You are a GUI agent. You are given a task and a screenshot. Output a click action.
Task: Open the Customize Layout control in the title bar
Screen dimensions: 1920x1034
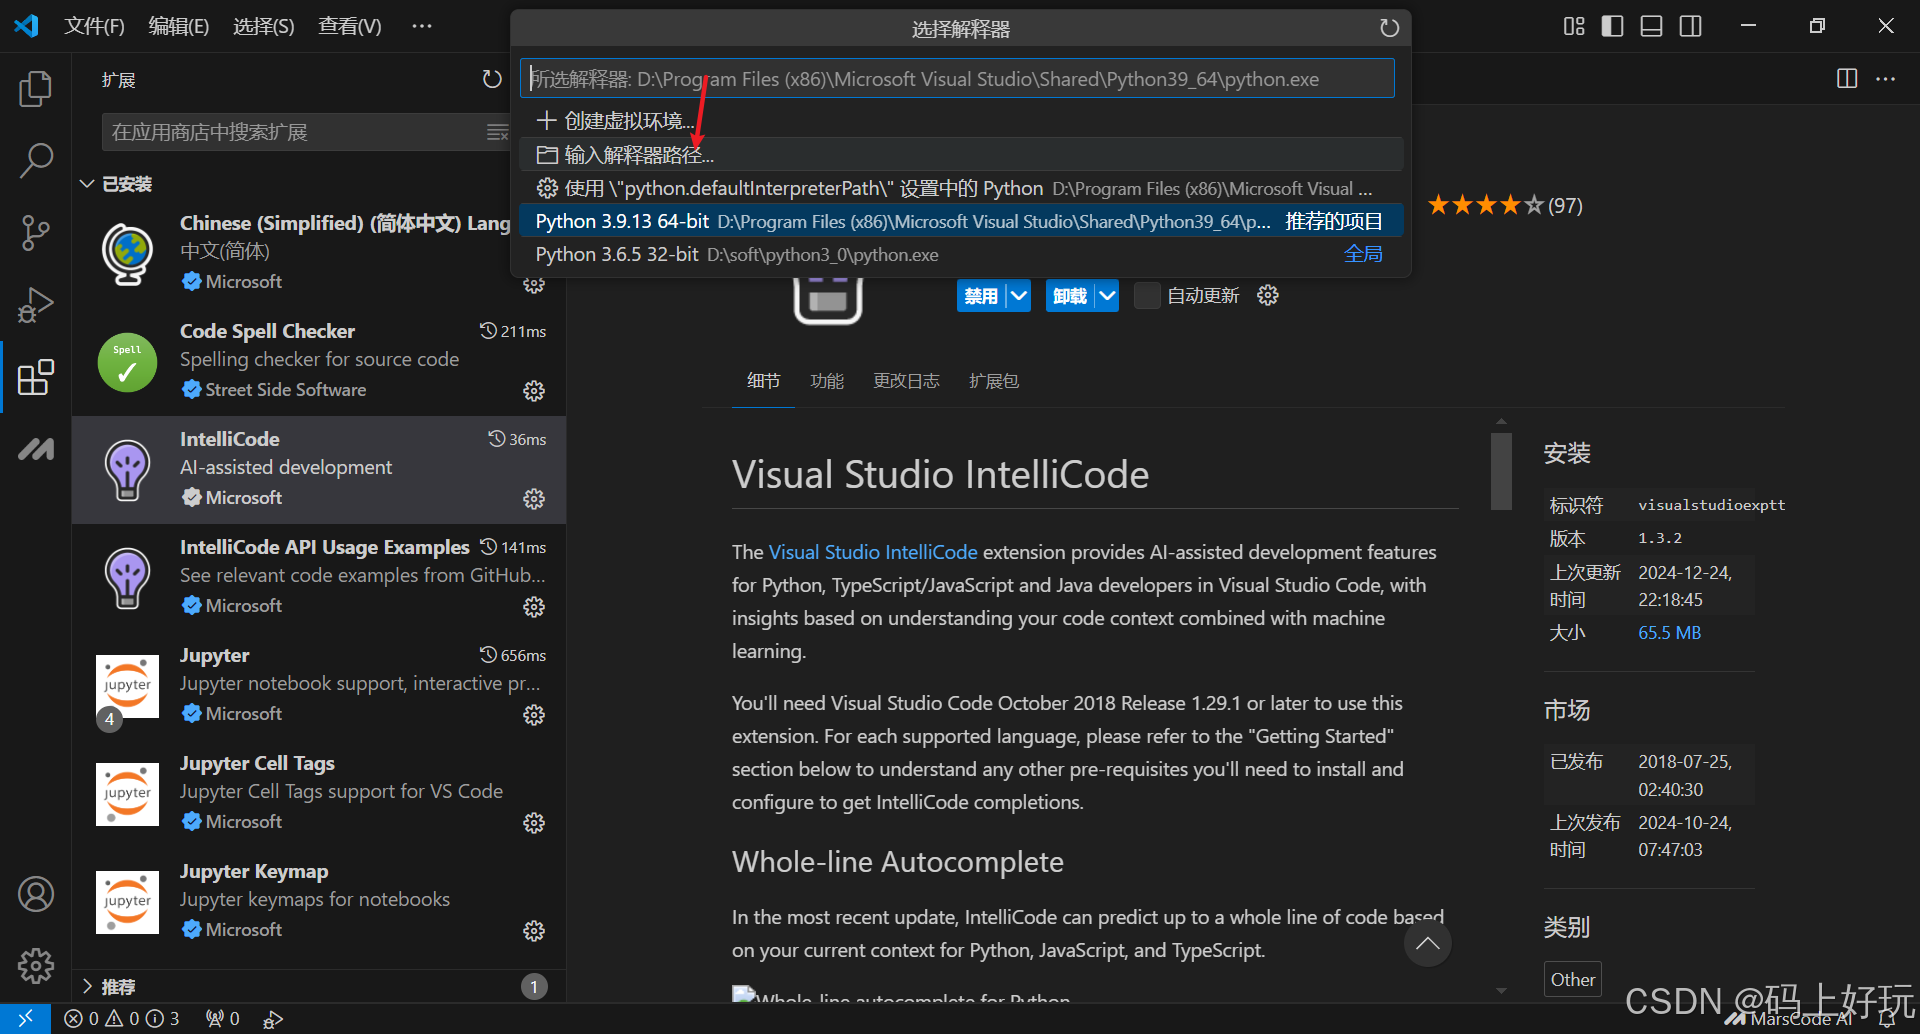1573,26
